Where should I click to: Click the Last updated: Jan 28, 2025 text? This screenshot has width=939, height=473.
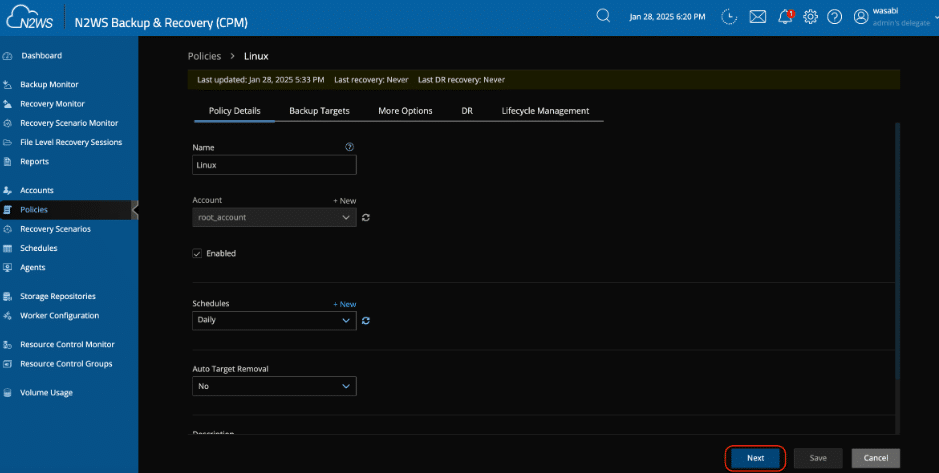pos(261,80)
